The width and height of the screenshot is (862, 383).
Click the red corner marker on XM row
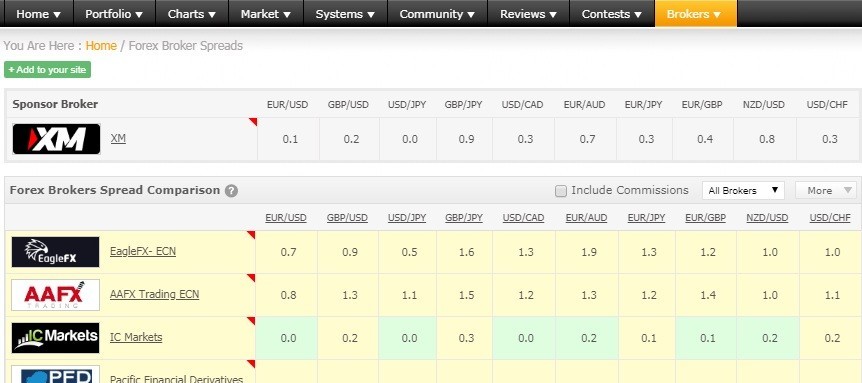253,121
